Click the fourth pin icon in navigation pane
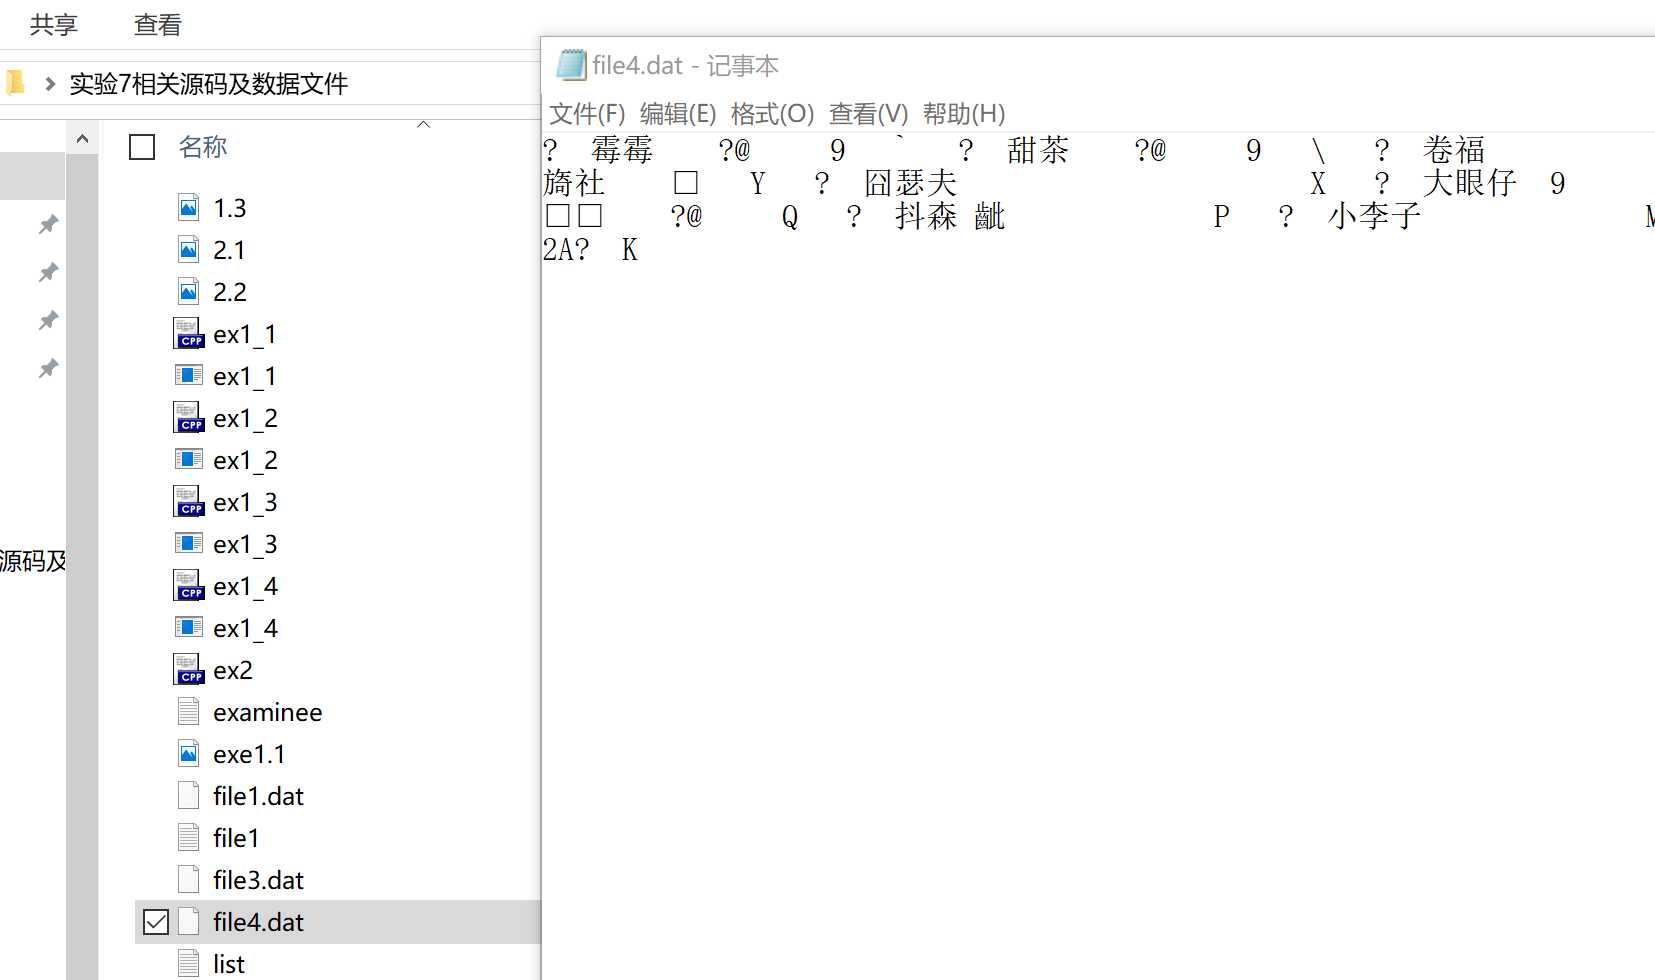Viewport: 1655px width, 980px height. pos(48,369)
